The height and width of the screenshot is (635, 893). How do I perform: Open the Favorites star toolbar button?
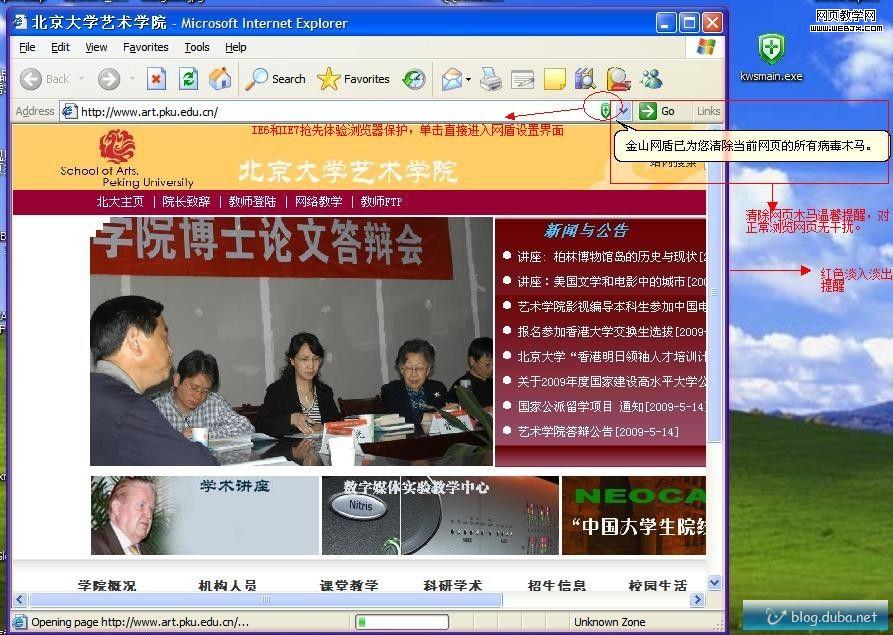pos(354,79)
